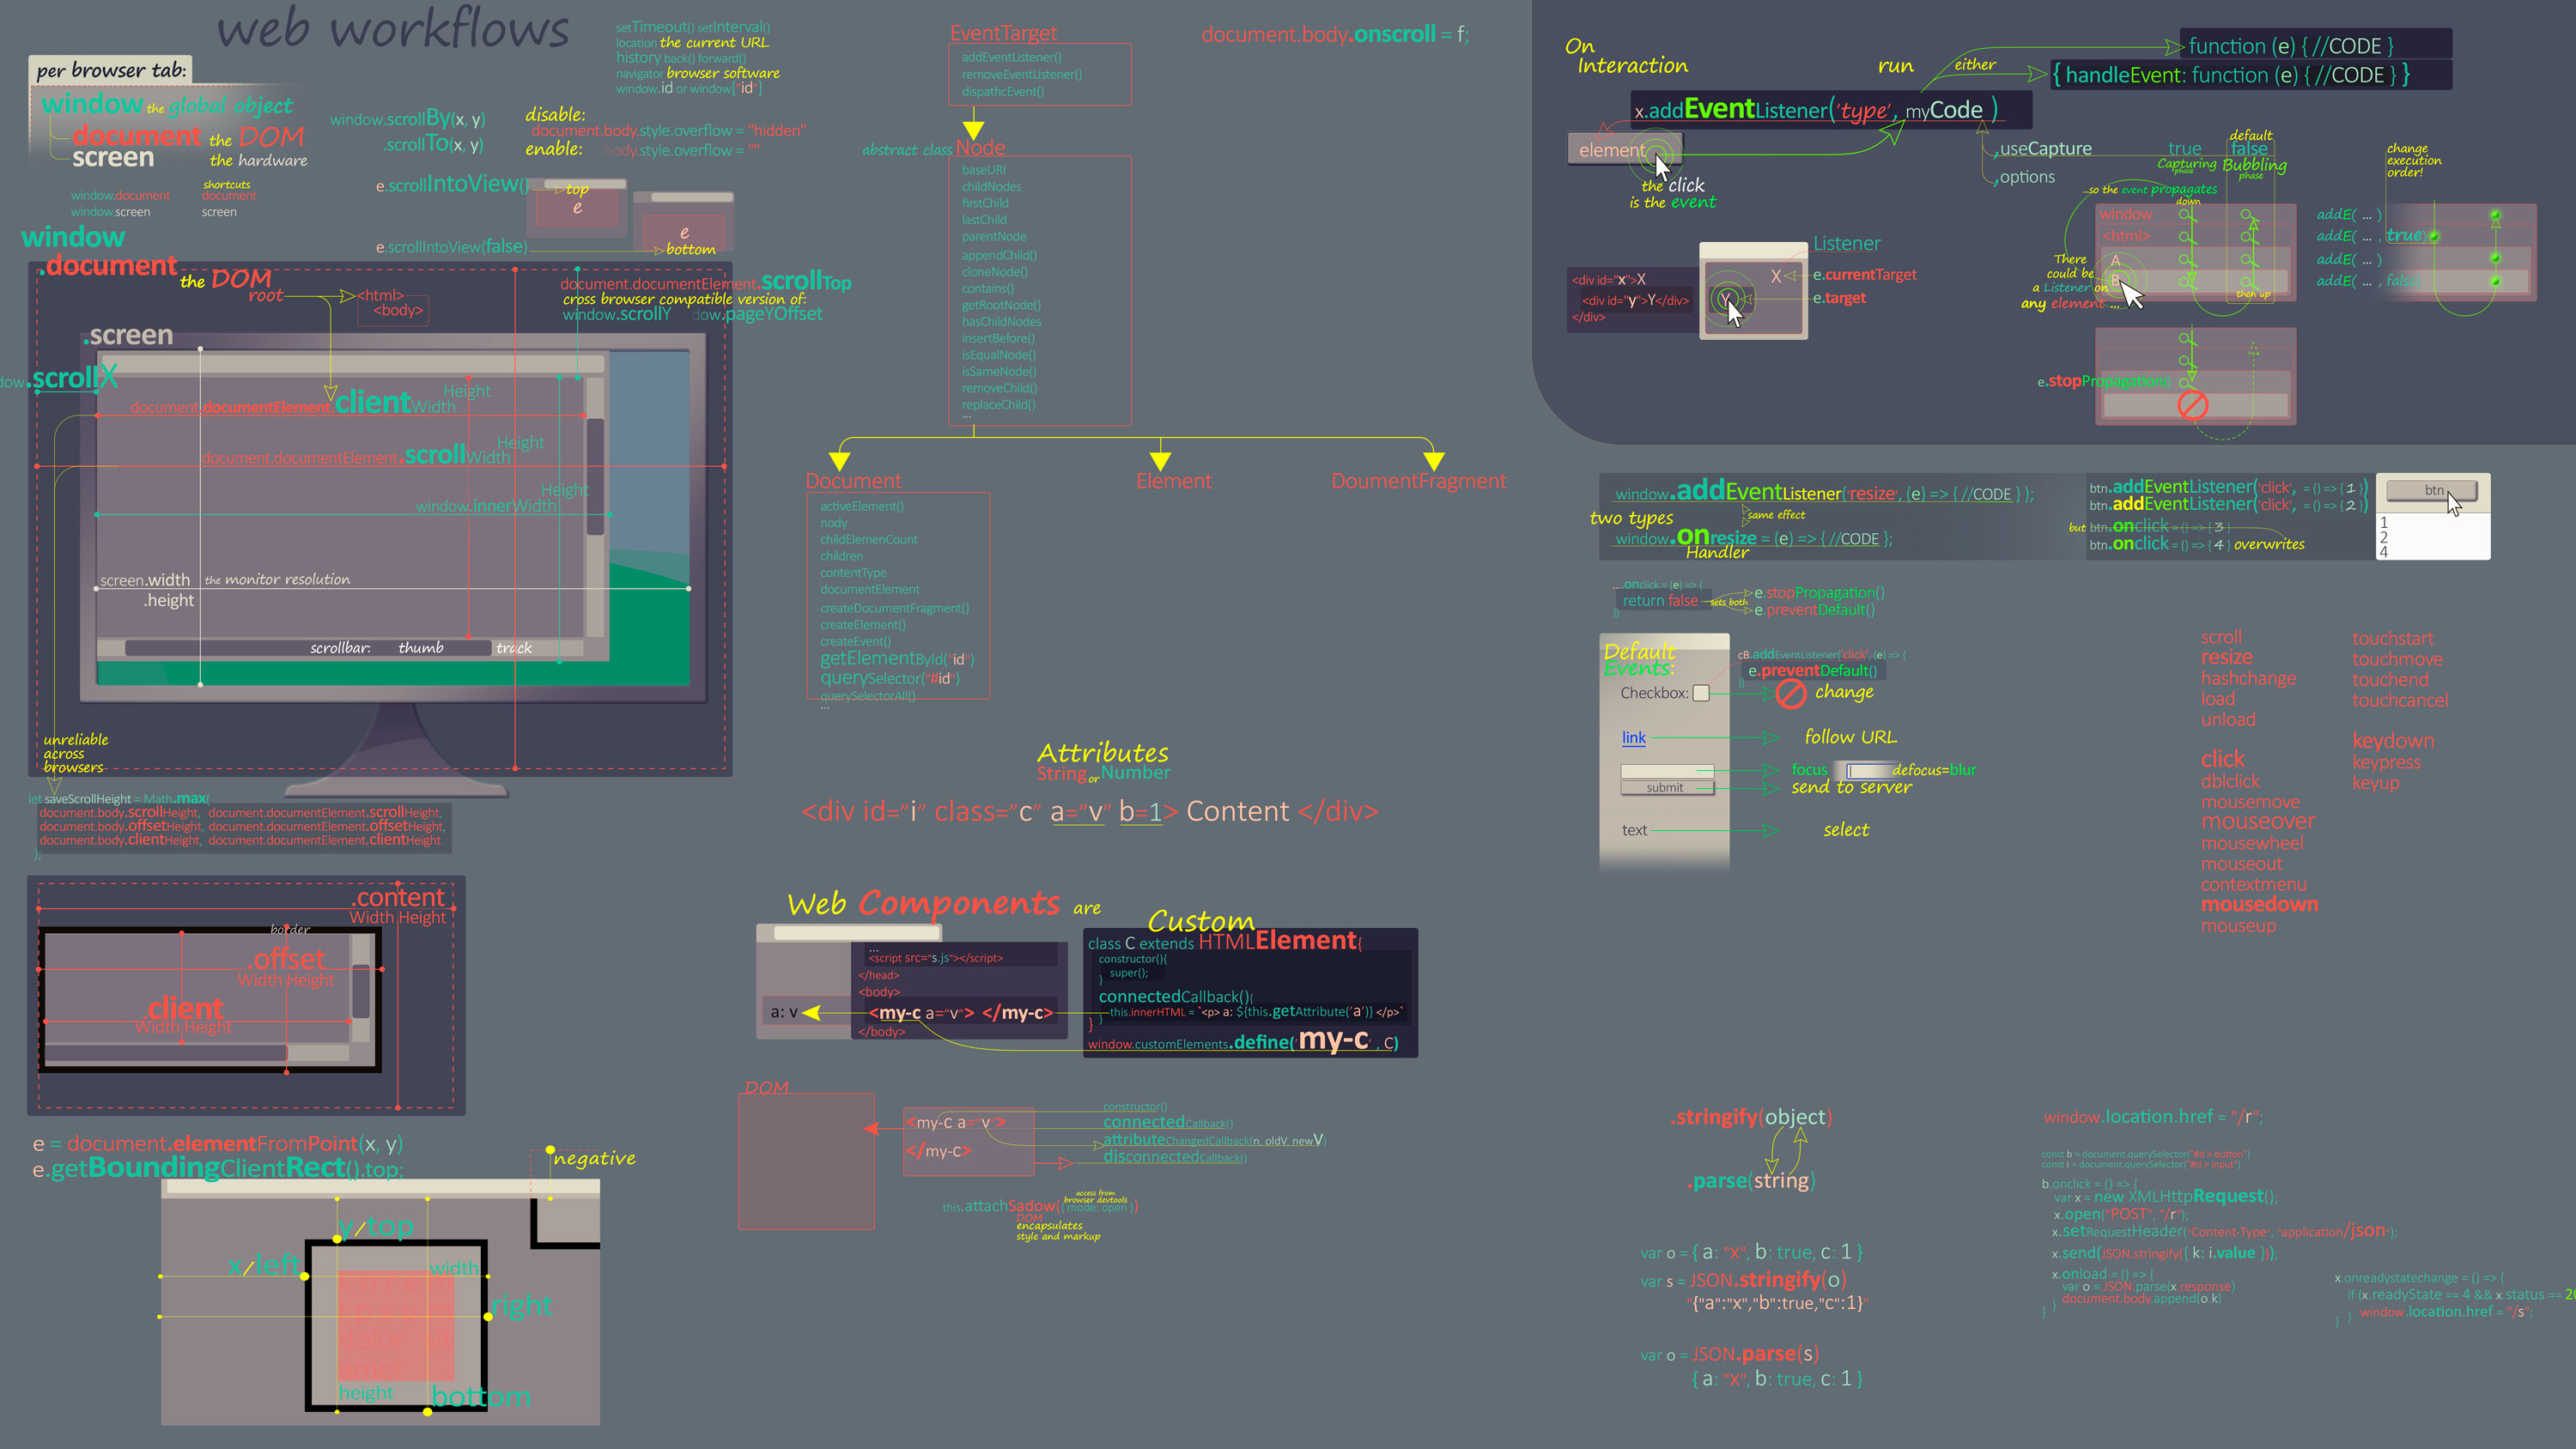Image resolution: width=2576 pixels, height=1449 pixels.
Task: Click "dispatchEvent()" in the EventTarget box
Action: (1002, 92)
